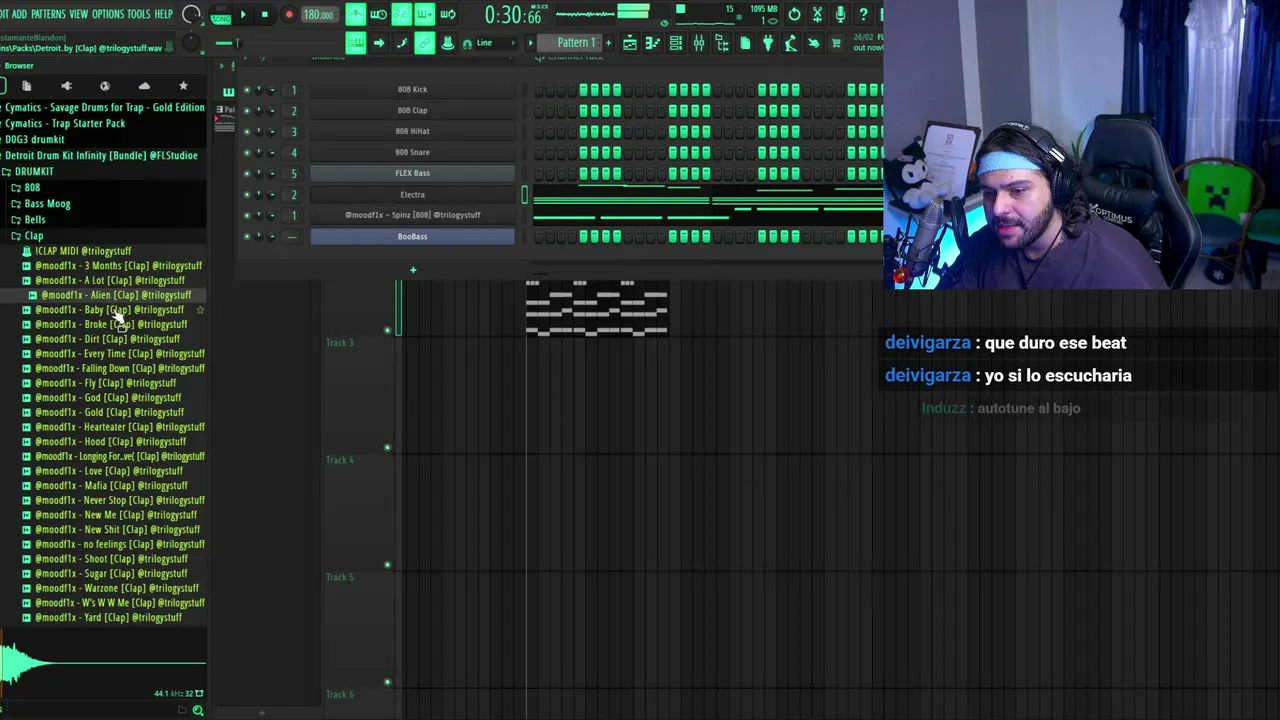The width and height of the screenshot is (1280, 720).
Task: Open the Mixer view icon
Action: click(699, 43)
